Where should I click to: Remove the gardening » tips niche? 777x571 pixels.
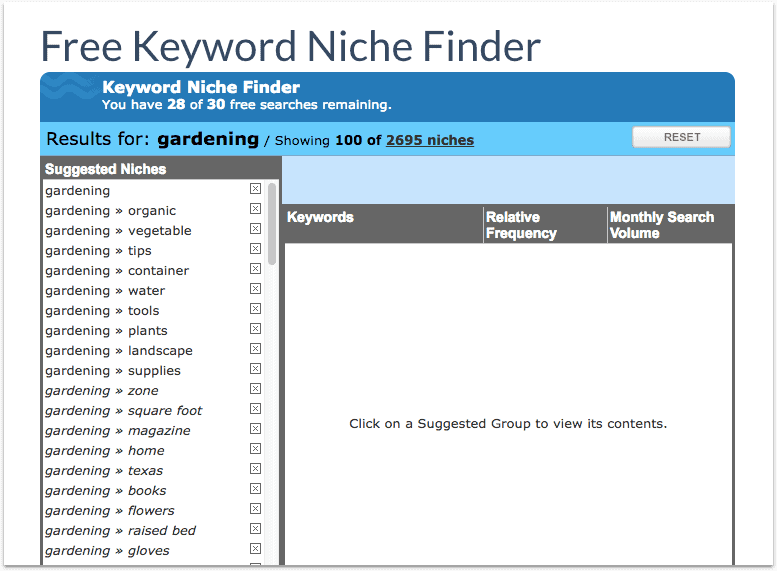[x=255, y=249]
